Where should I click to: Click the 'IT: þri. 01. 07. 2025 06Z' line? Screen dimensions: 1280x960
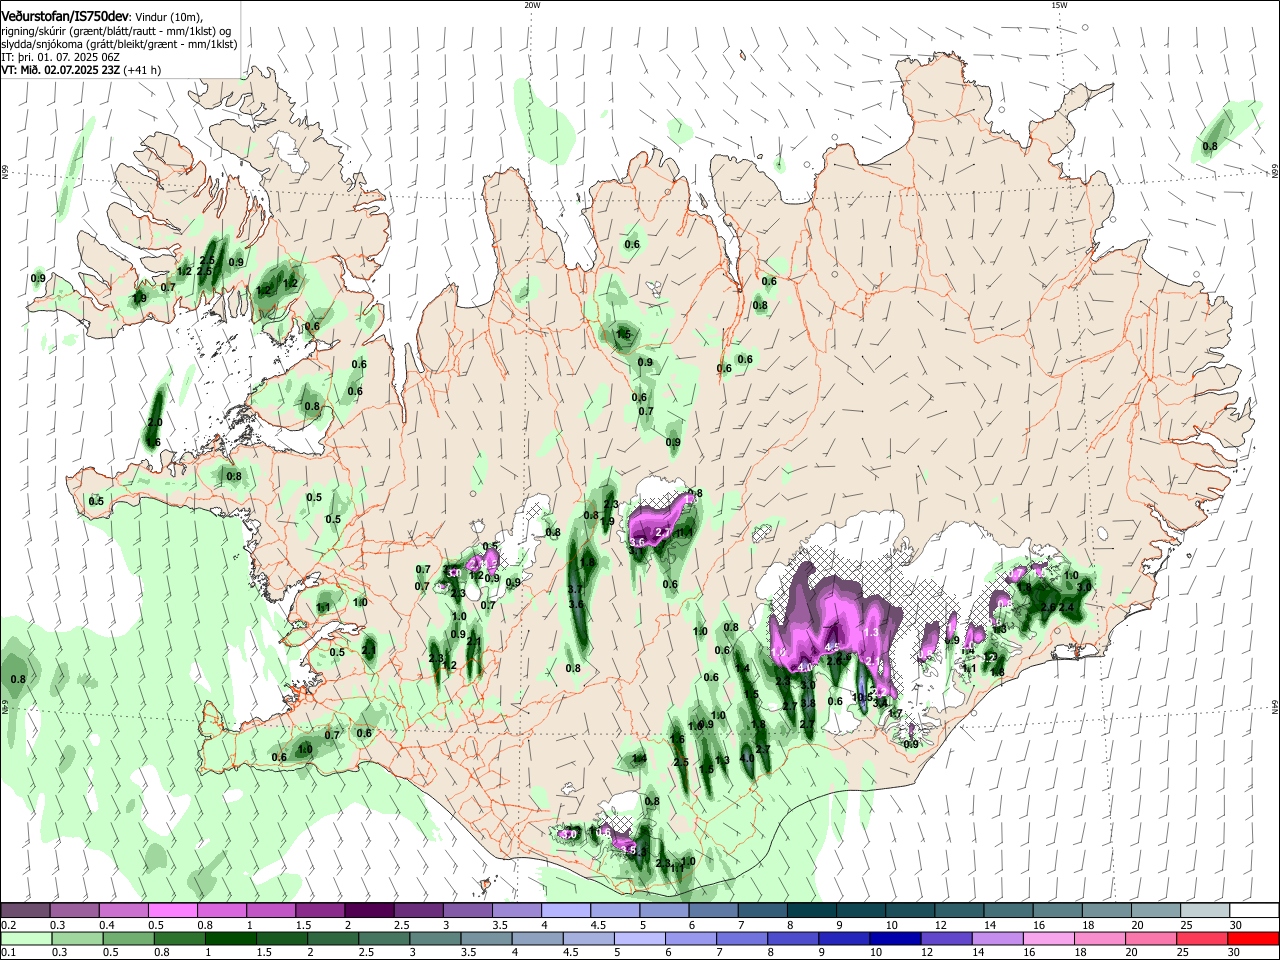point(59,57)
